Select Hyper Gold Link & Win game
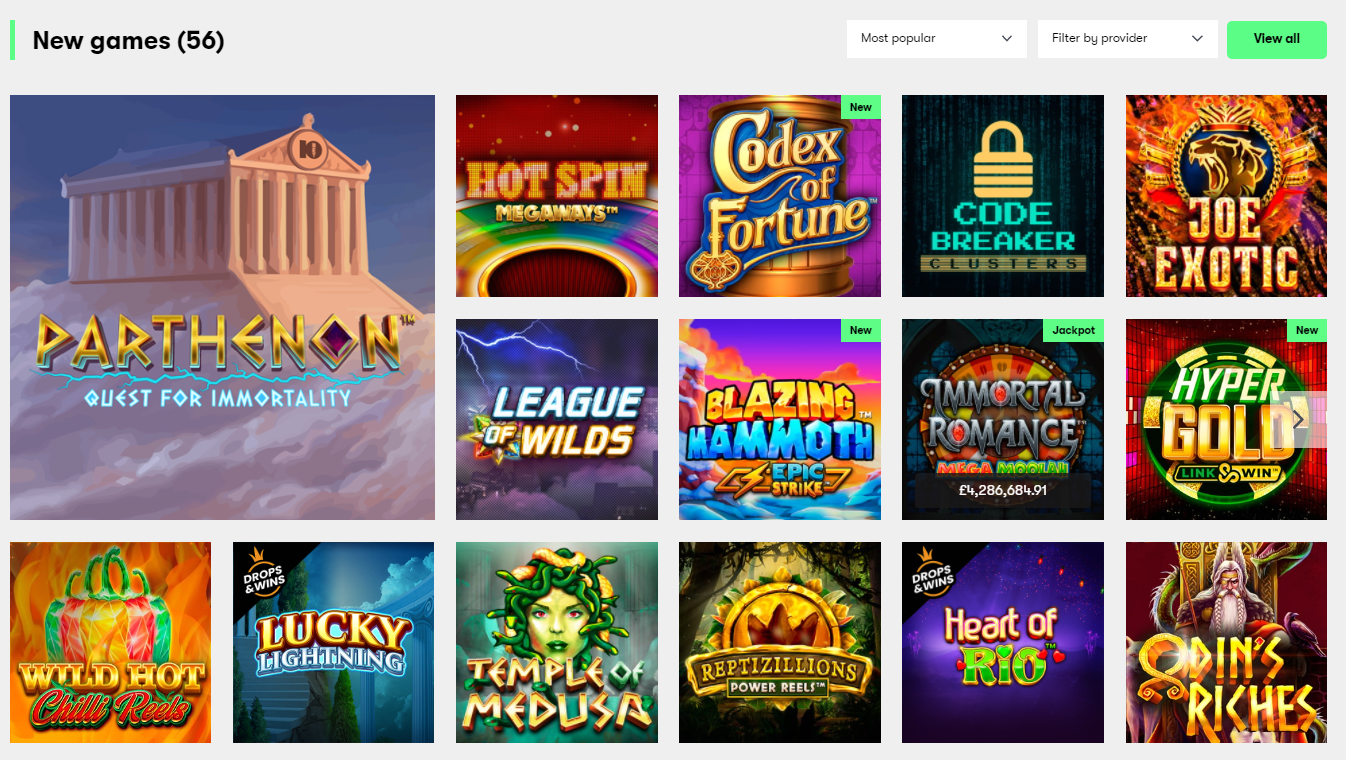1346x760 pixels. coord(1226,419)
